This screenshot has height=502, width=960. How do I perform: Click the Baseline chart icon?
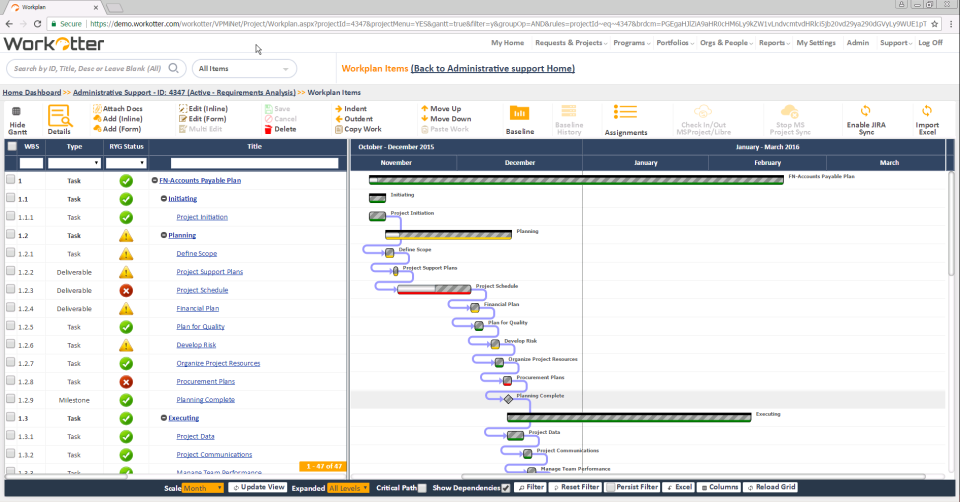(519, 113)
